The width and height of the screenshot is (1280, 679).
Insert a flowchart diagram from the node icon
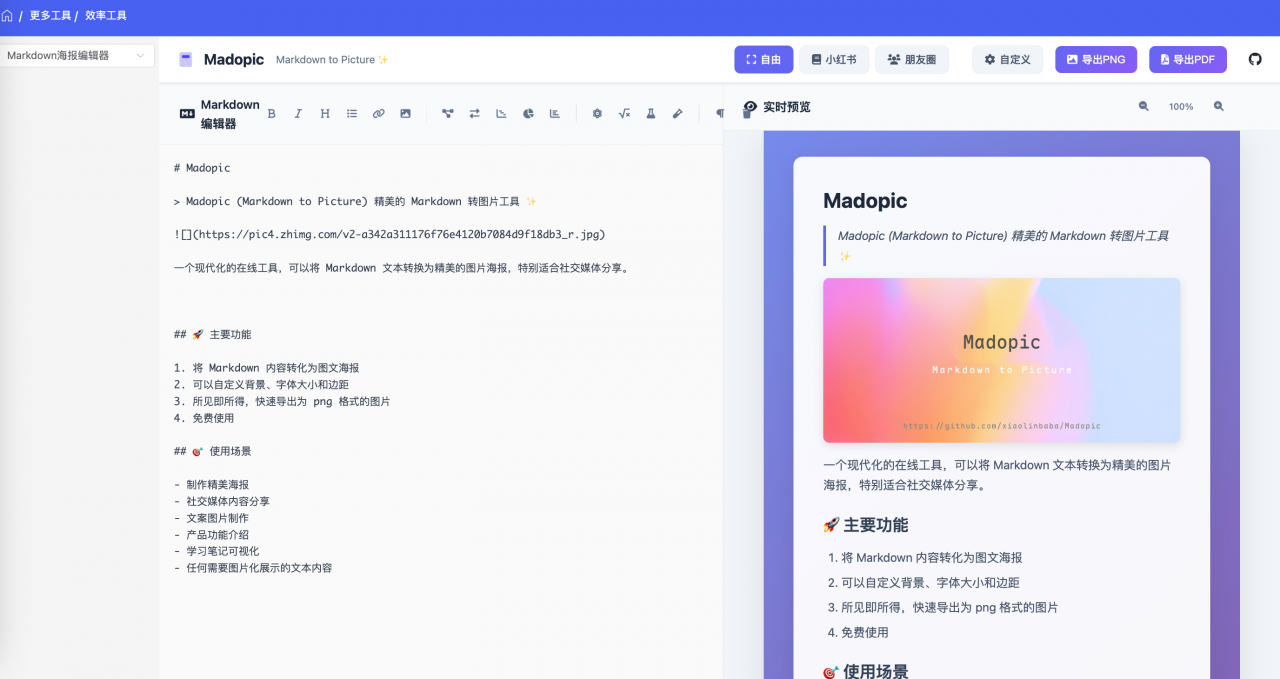[448, 114]
